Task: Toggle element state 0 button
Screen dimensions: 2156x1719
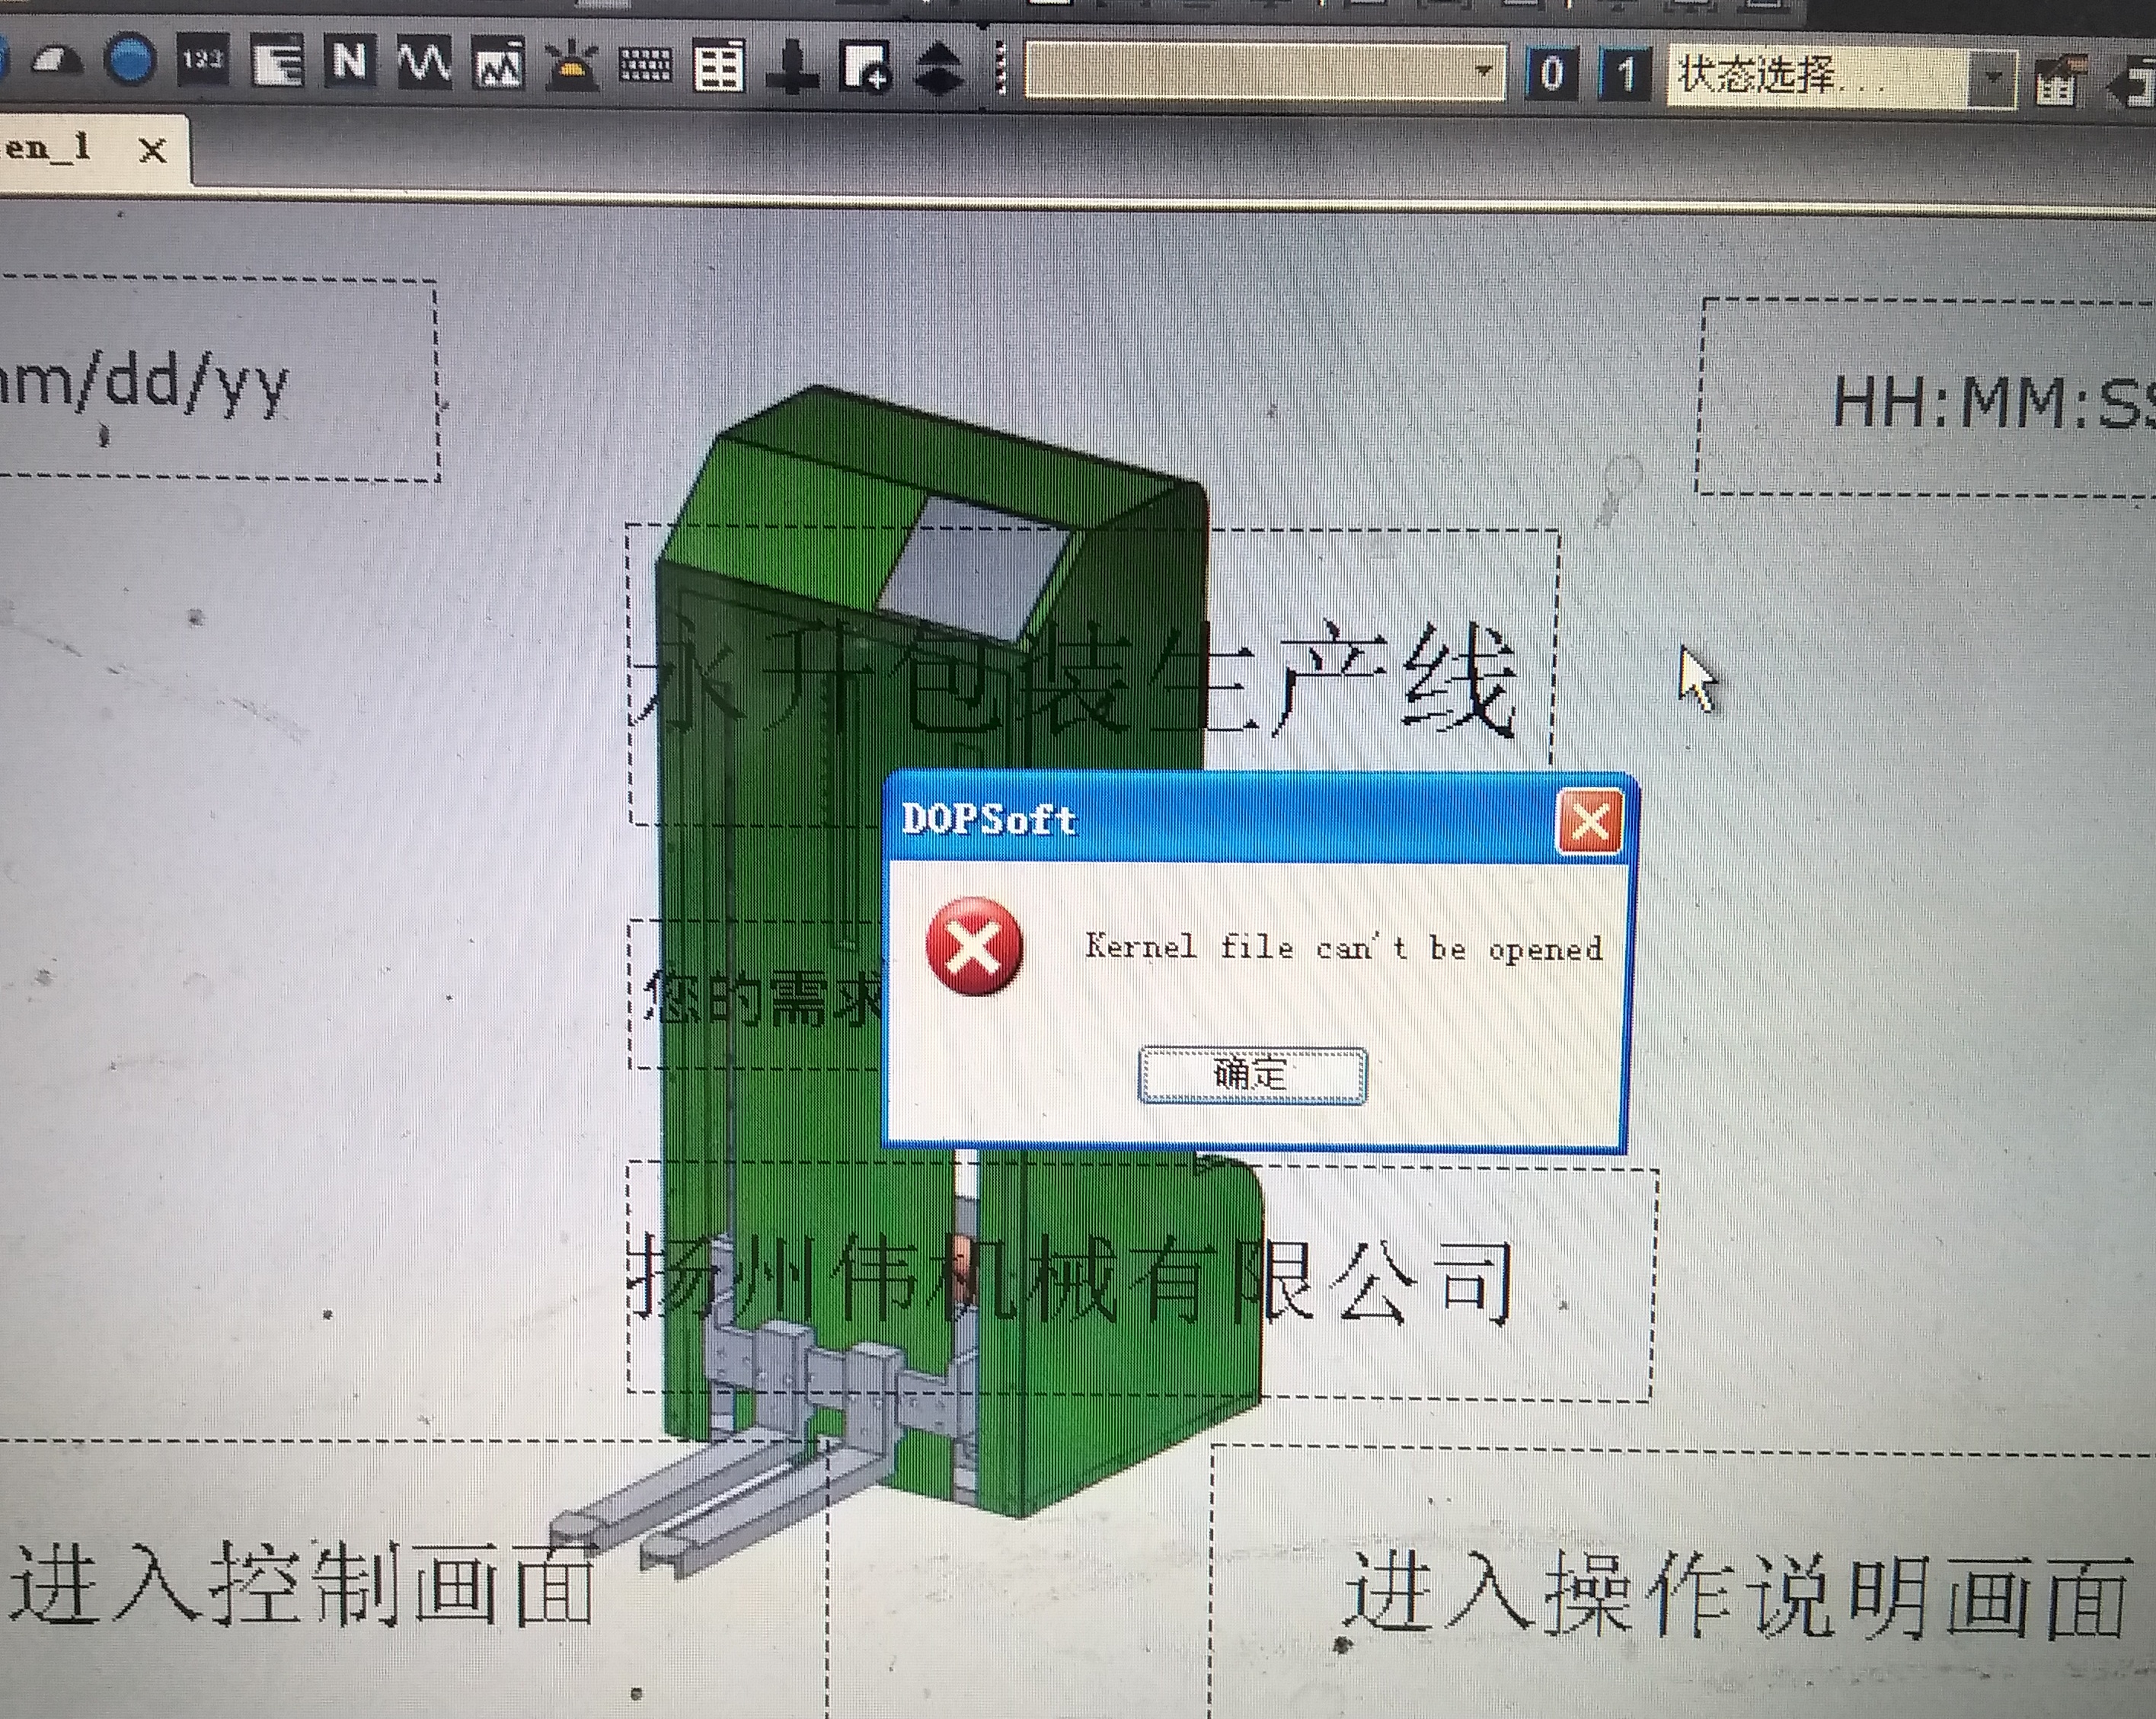Action: 1552,74
